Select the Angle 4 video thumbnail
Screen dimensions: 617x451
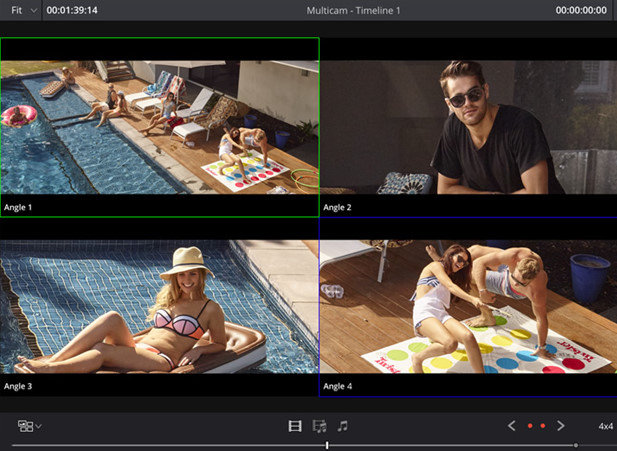[468, 307]
